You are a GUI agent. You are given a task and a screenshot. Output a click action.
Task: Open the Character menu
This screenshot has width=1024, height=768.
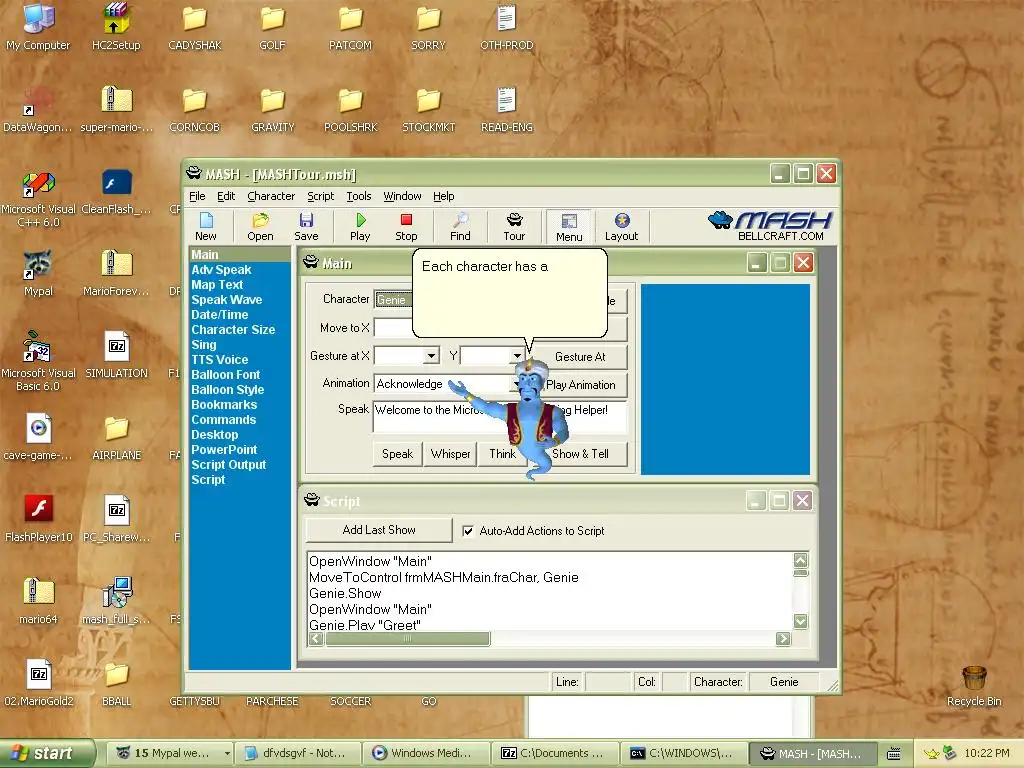271,196
